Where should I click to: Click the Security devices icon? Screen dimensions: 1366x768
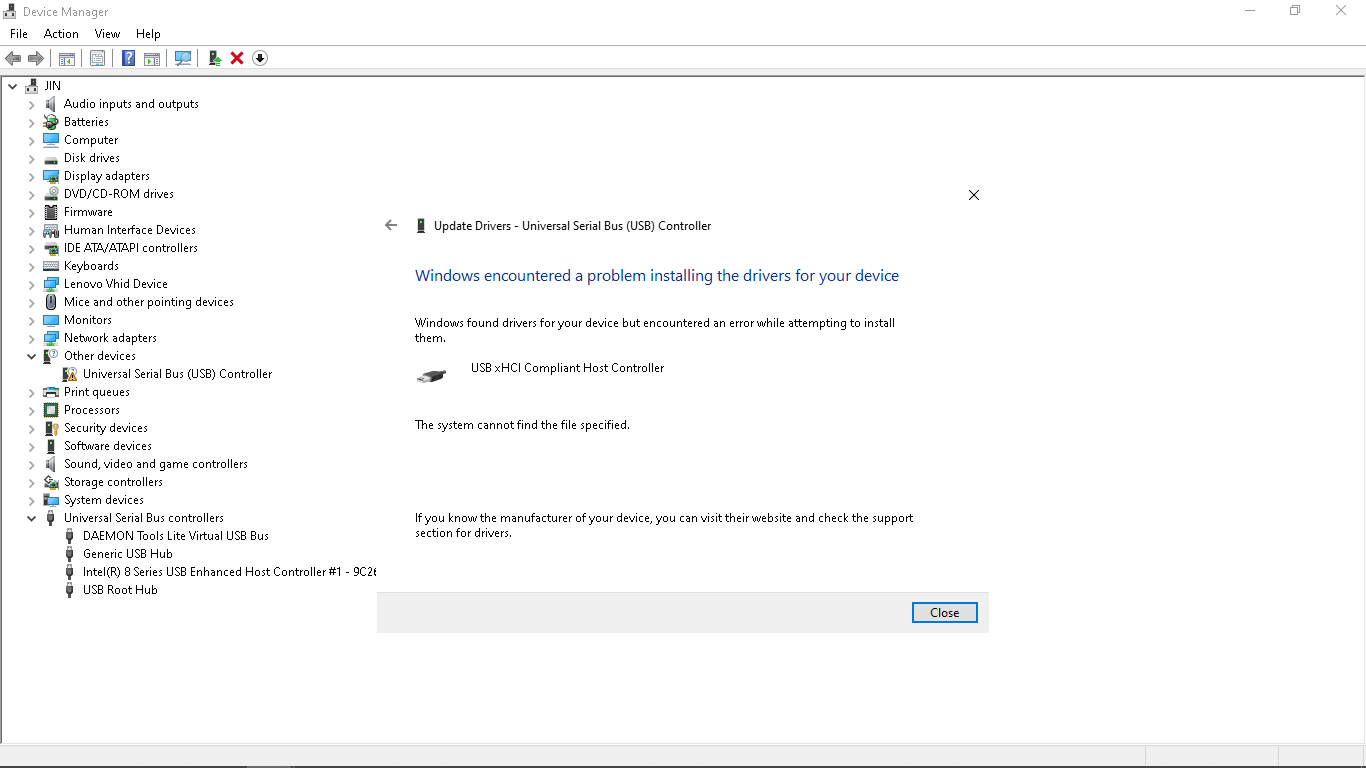point(51,428)
